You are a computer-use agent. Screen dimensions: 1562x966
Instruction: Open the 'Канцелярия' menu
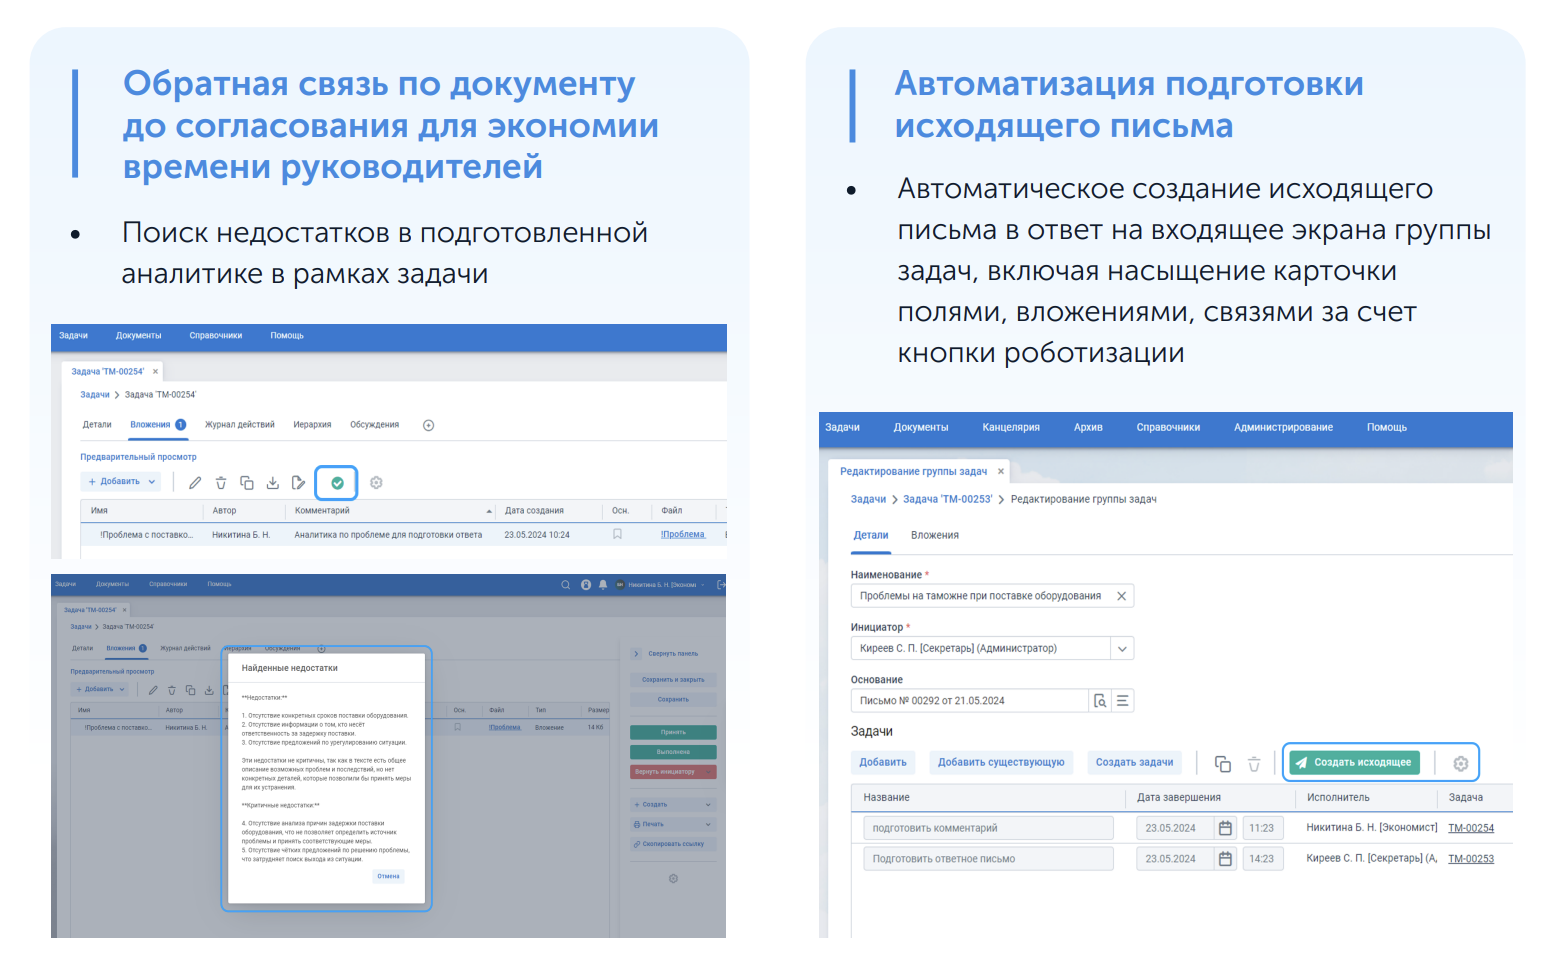(1010, 427)
